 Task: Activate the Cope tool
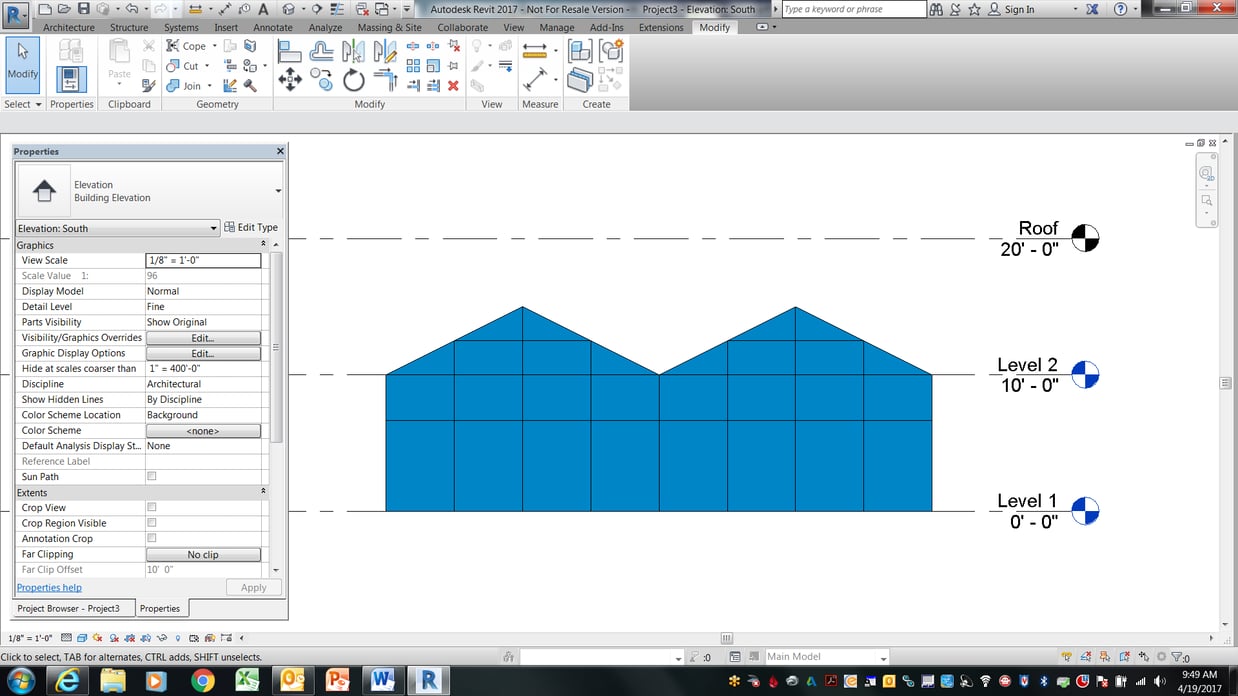pos(190,45)
